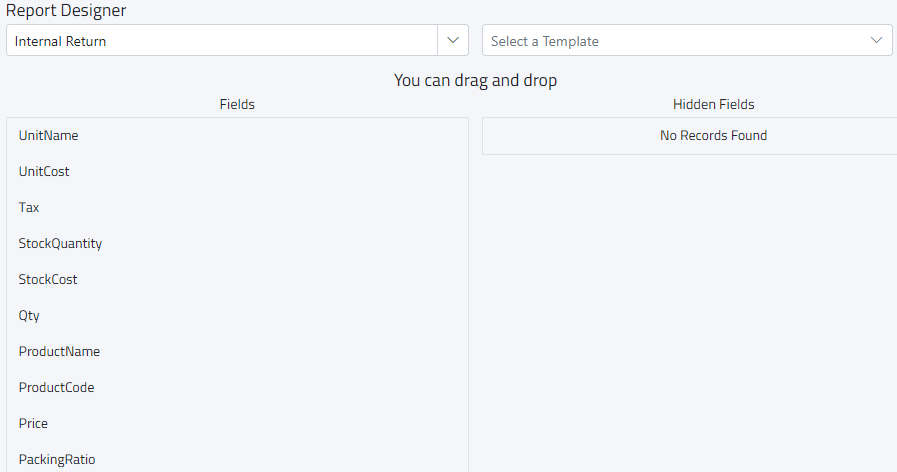Click the Tax field item
Screen dimensions: 897x472
(29, 208)
